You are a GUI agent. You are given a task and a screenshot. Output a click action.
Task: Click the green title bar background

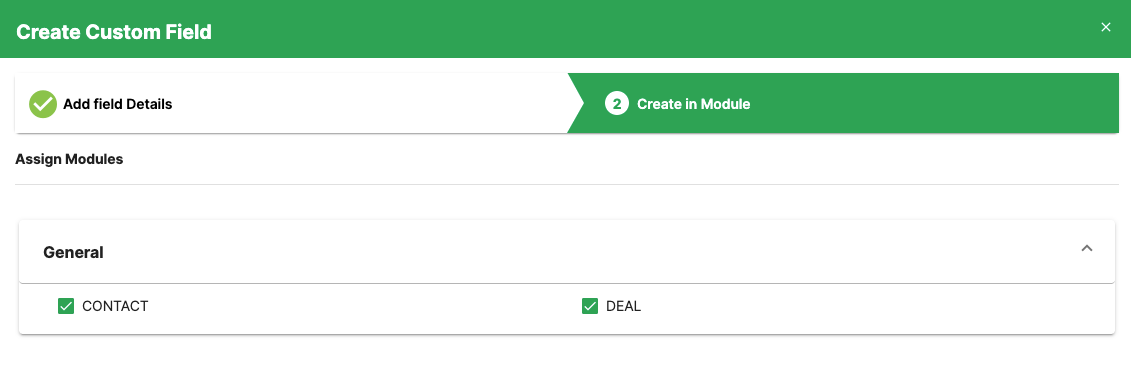tap(649, 29)
